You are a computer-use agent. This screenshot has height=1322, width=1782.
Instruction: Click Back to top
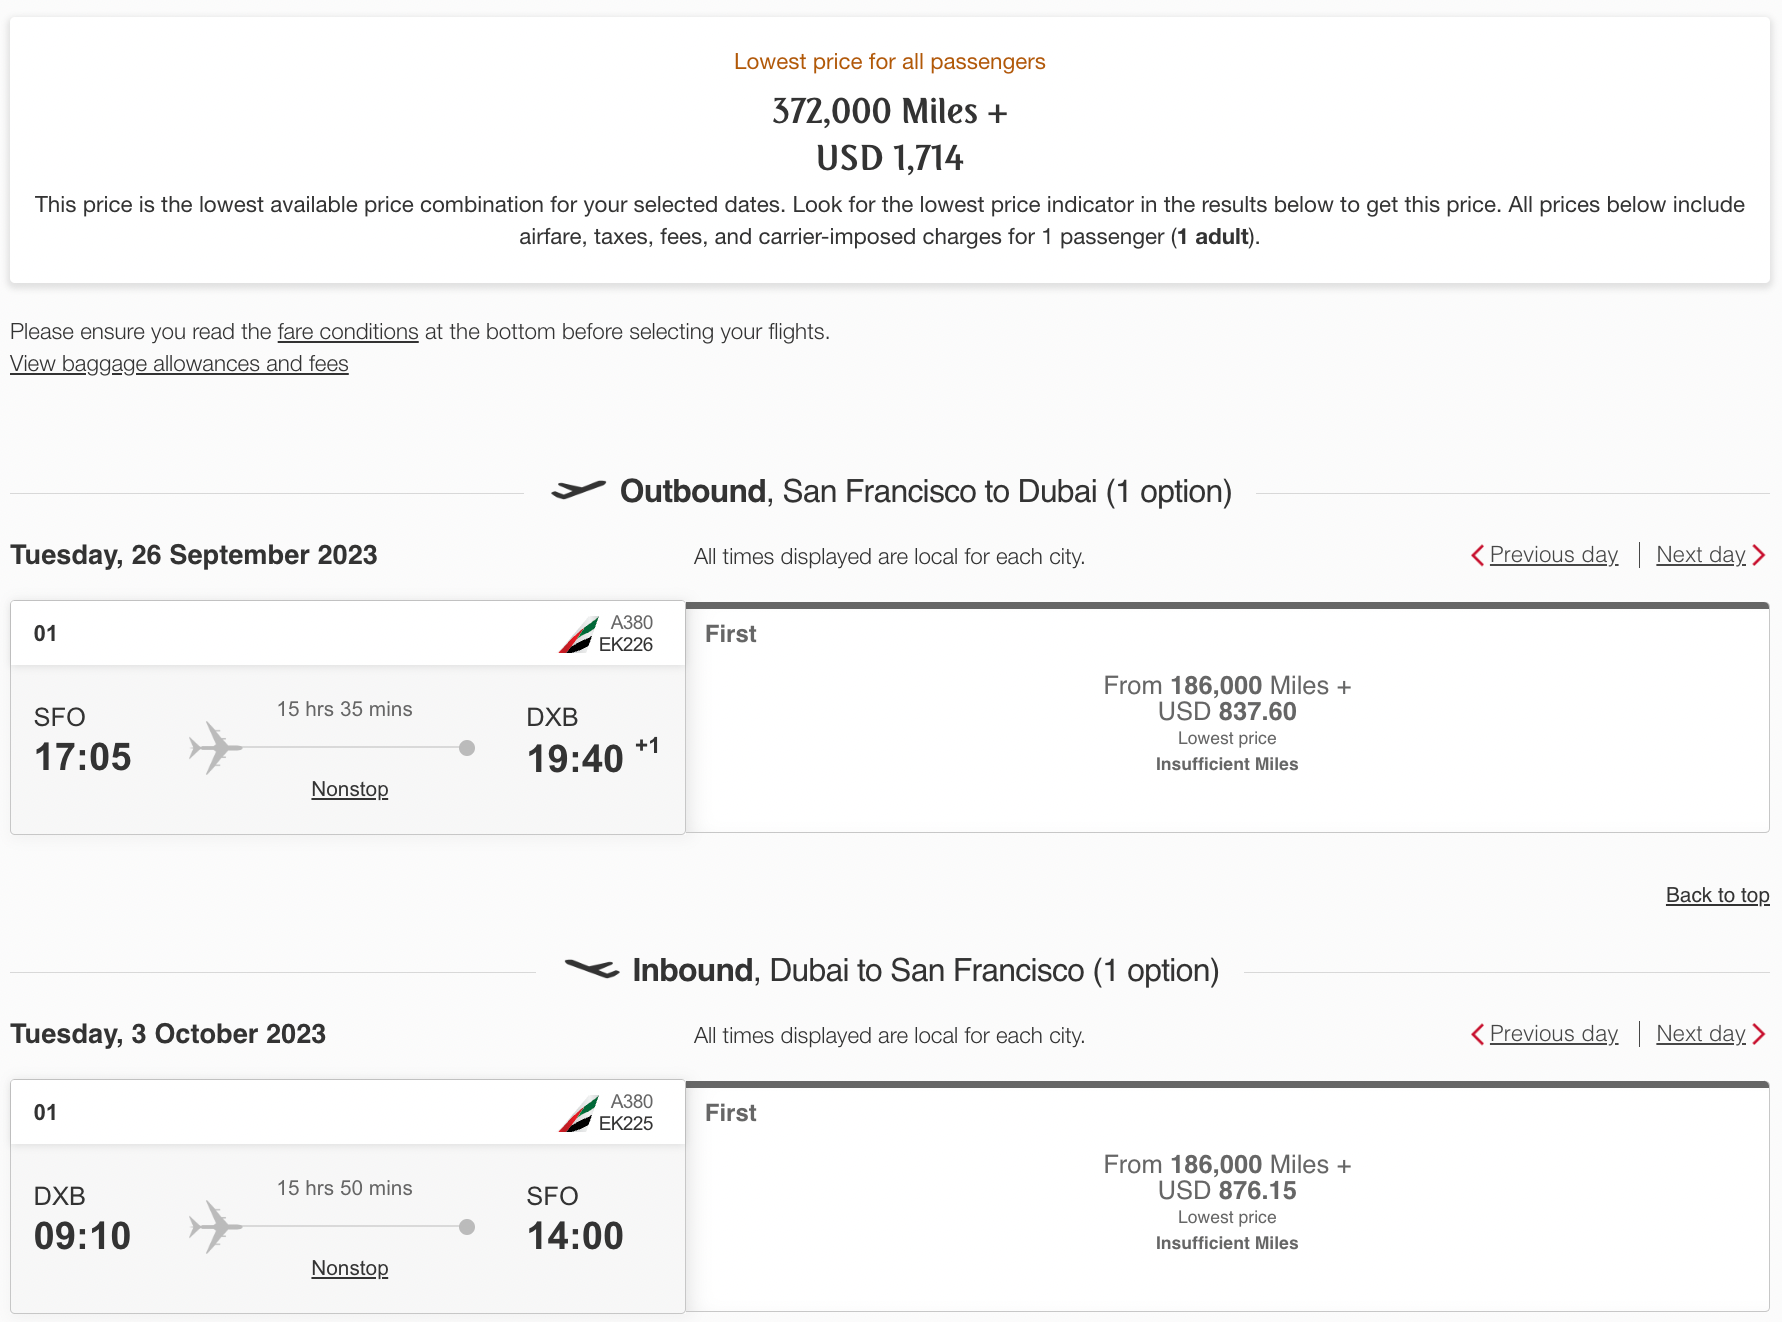[1717, 894]
